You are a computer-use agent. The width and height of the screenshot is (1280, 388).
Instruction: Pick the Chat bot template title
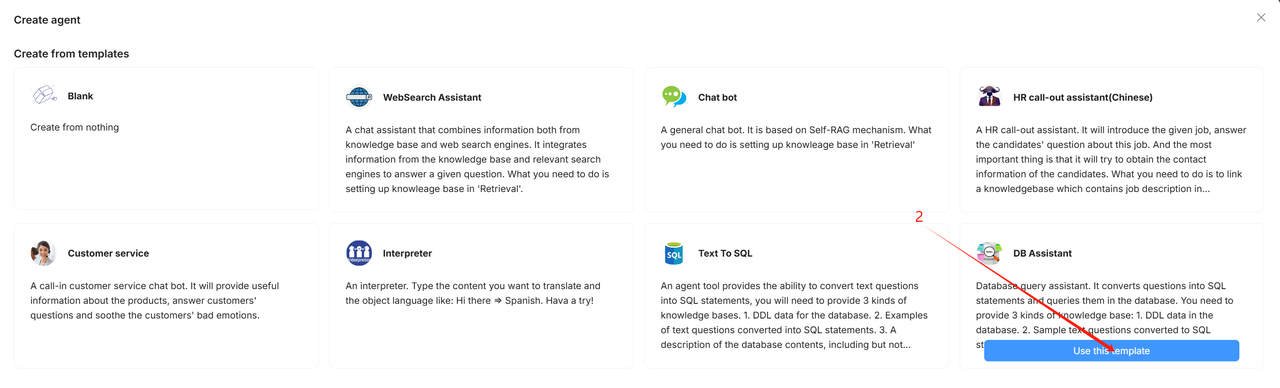tap(718, 97)
